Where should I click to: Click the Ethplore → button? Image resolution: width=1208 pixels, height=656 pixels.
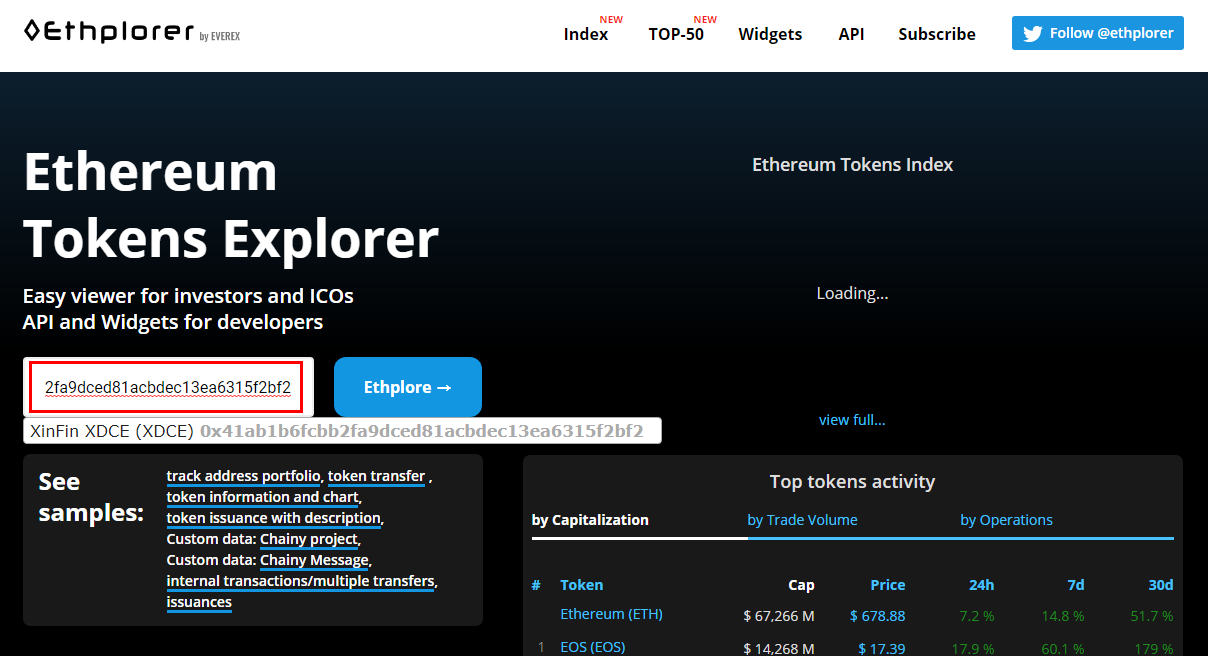408,387
